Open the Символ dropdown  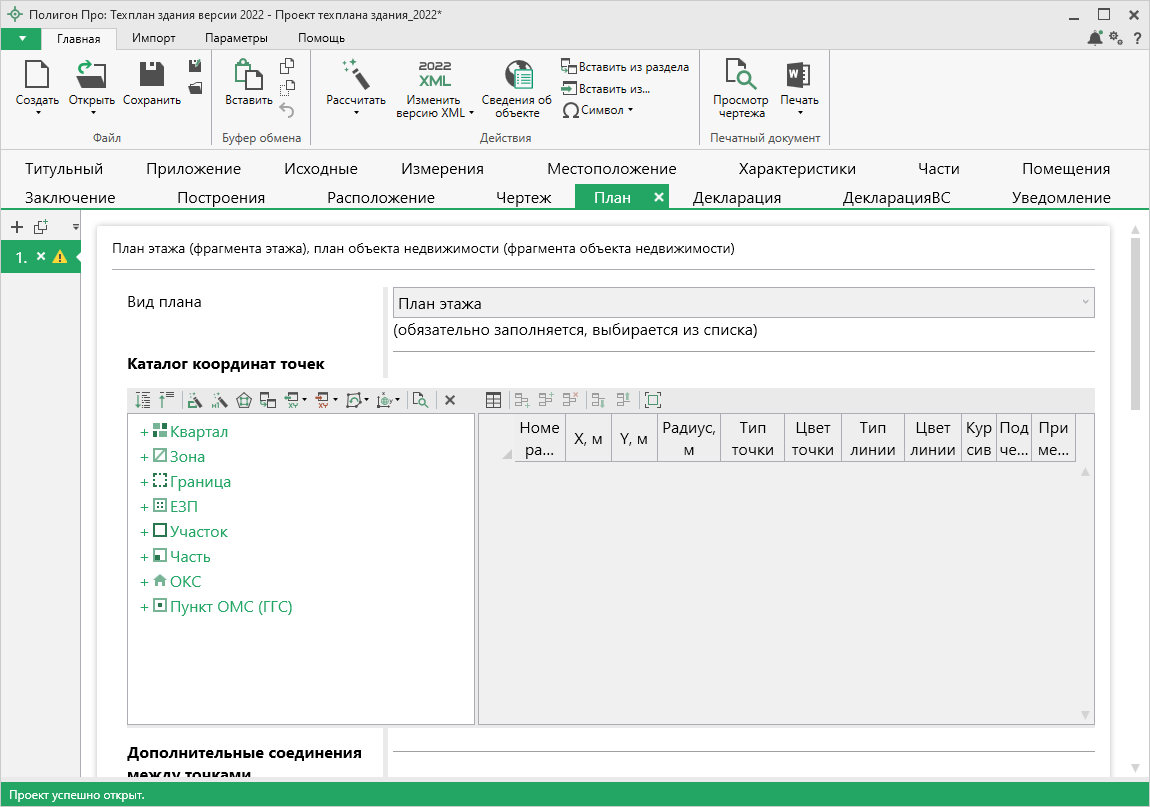click(x=598, y=110)
